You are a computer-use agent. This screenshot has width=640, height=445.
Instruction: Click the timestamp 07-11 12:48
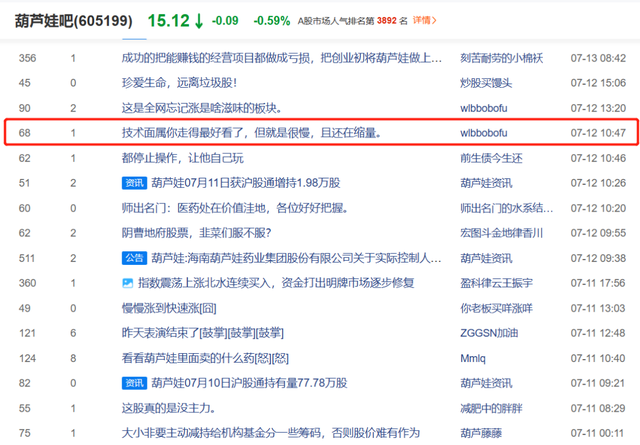[x=598, y=333]
